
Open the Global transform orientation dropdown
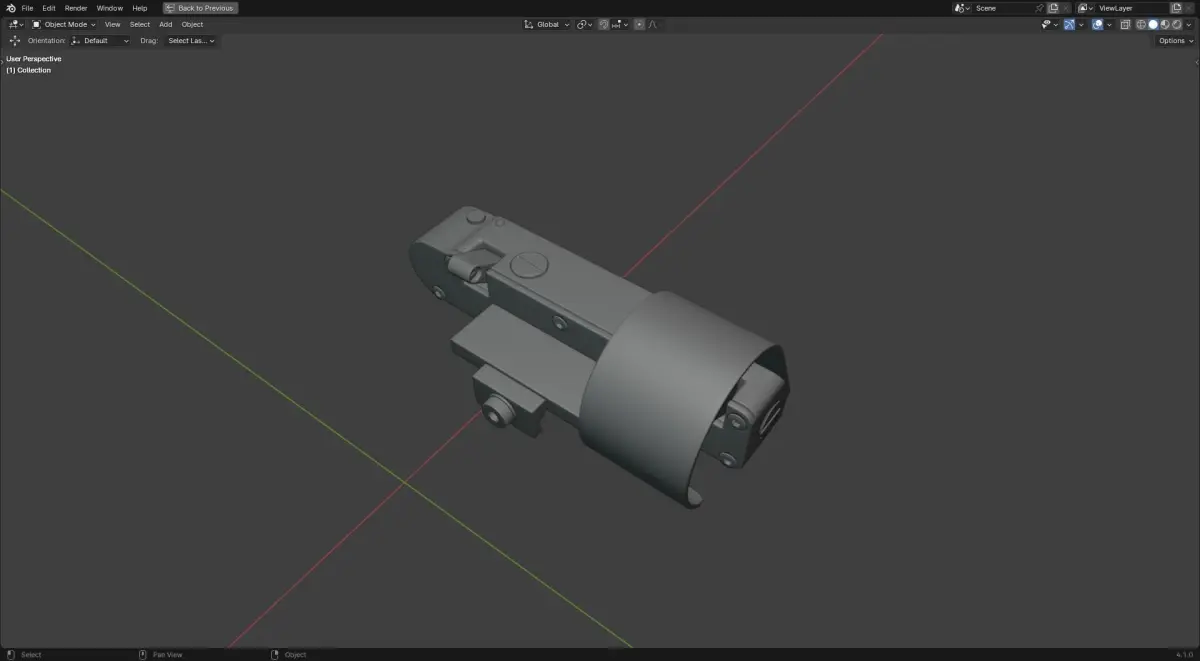(547, 24)
